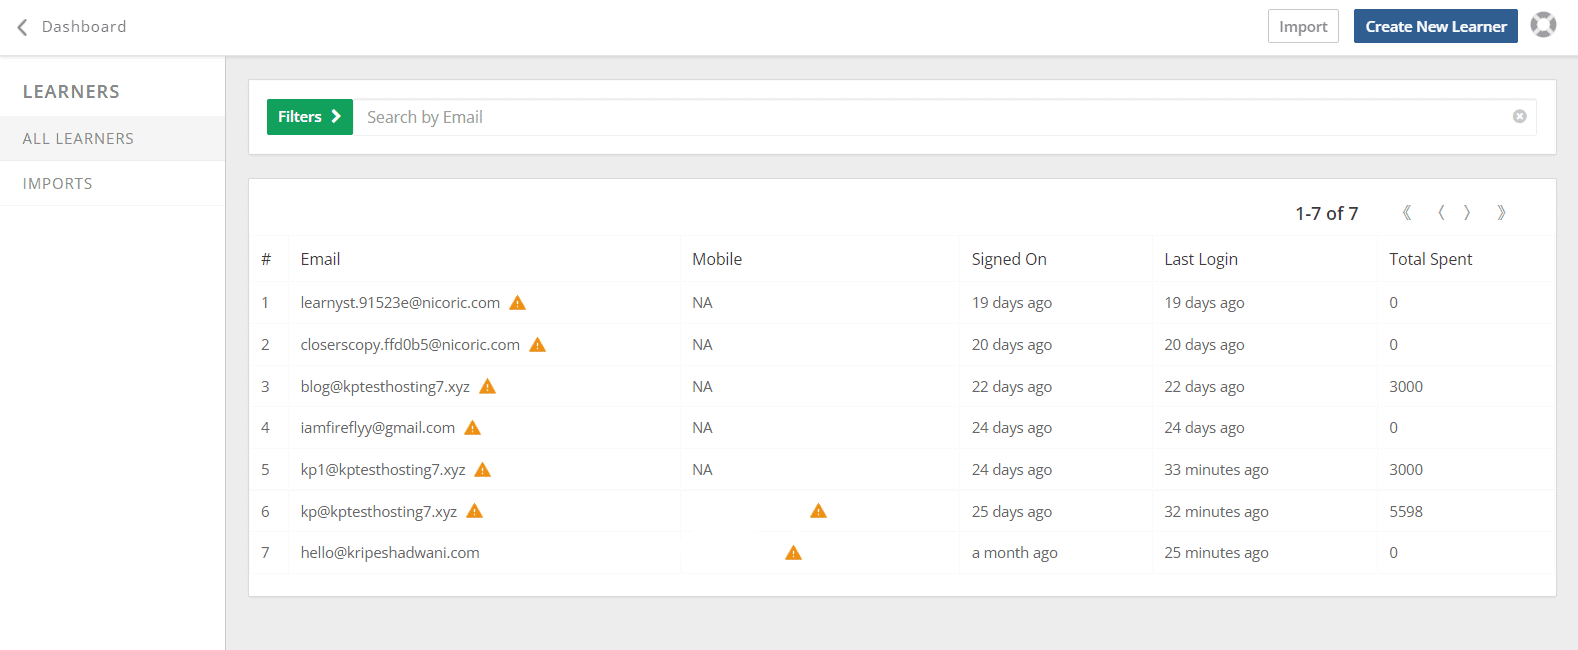Switch to the Imports section
This screenshot has height=650, width=1578.
point(58,184)
